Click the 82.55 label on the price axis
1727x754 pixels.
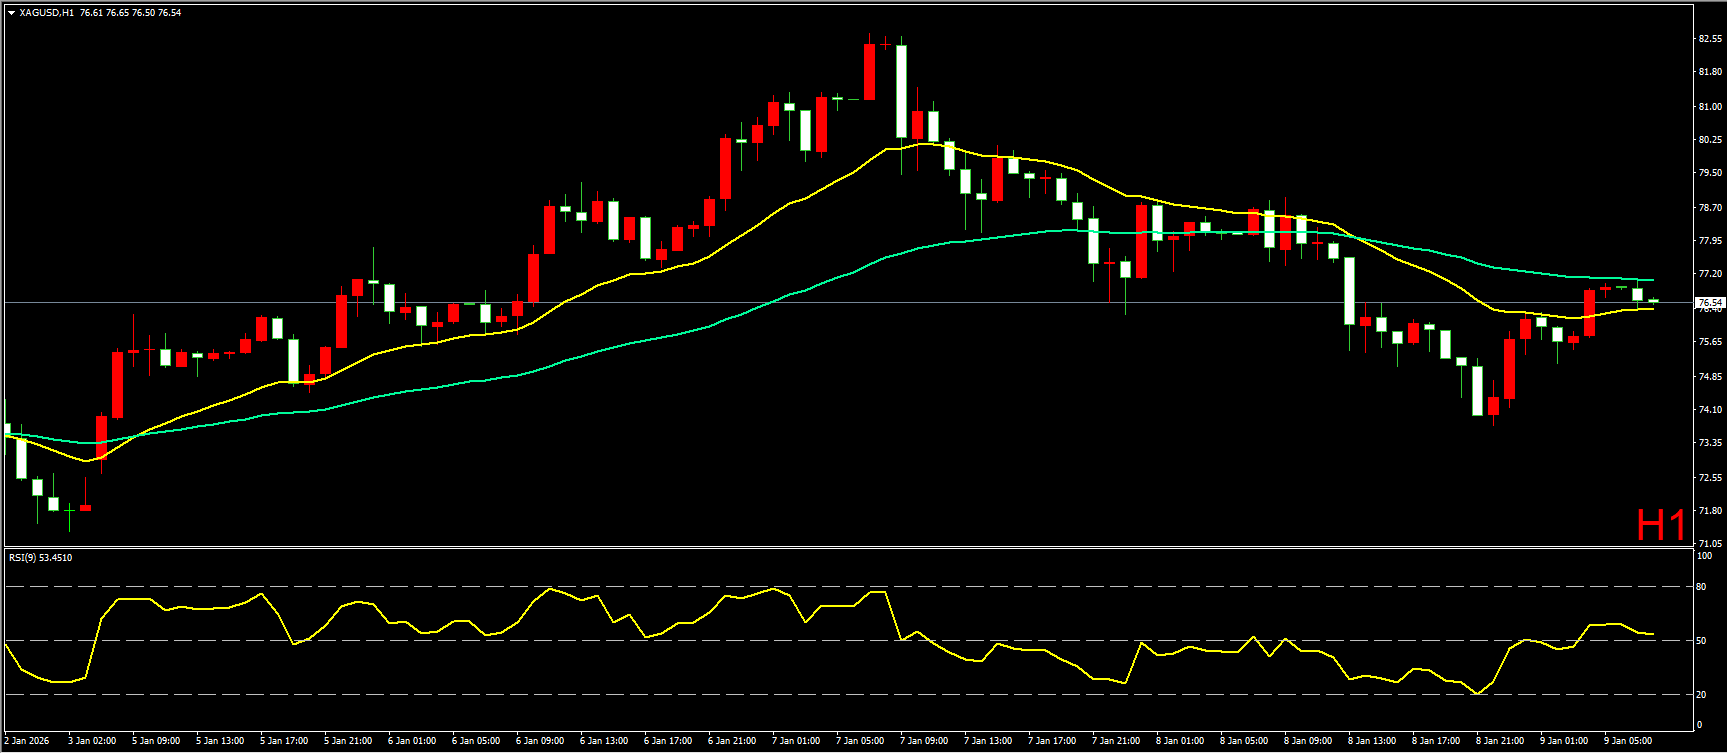click(x=1709, y=39)
